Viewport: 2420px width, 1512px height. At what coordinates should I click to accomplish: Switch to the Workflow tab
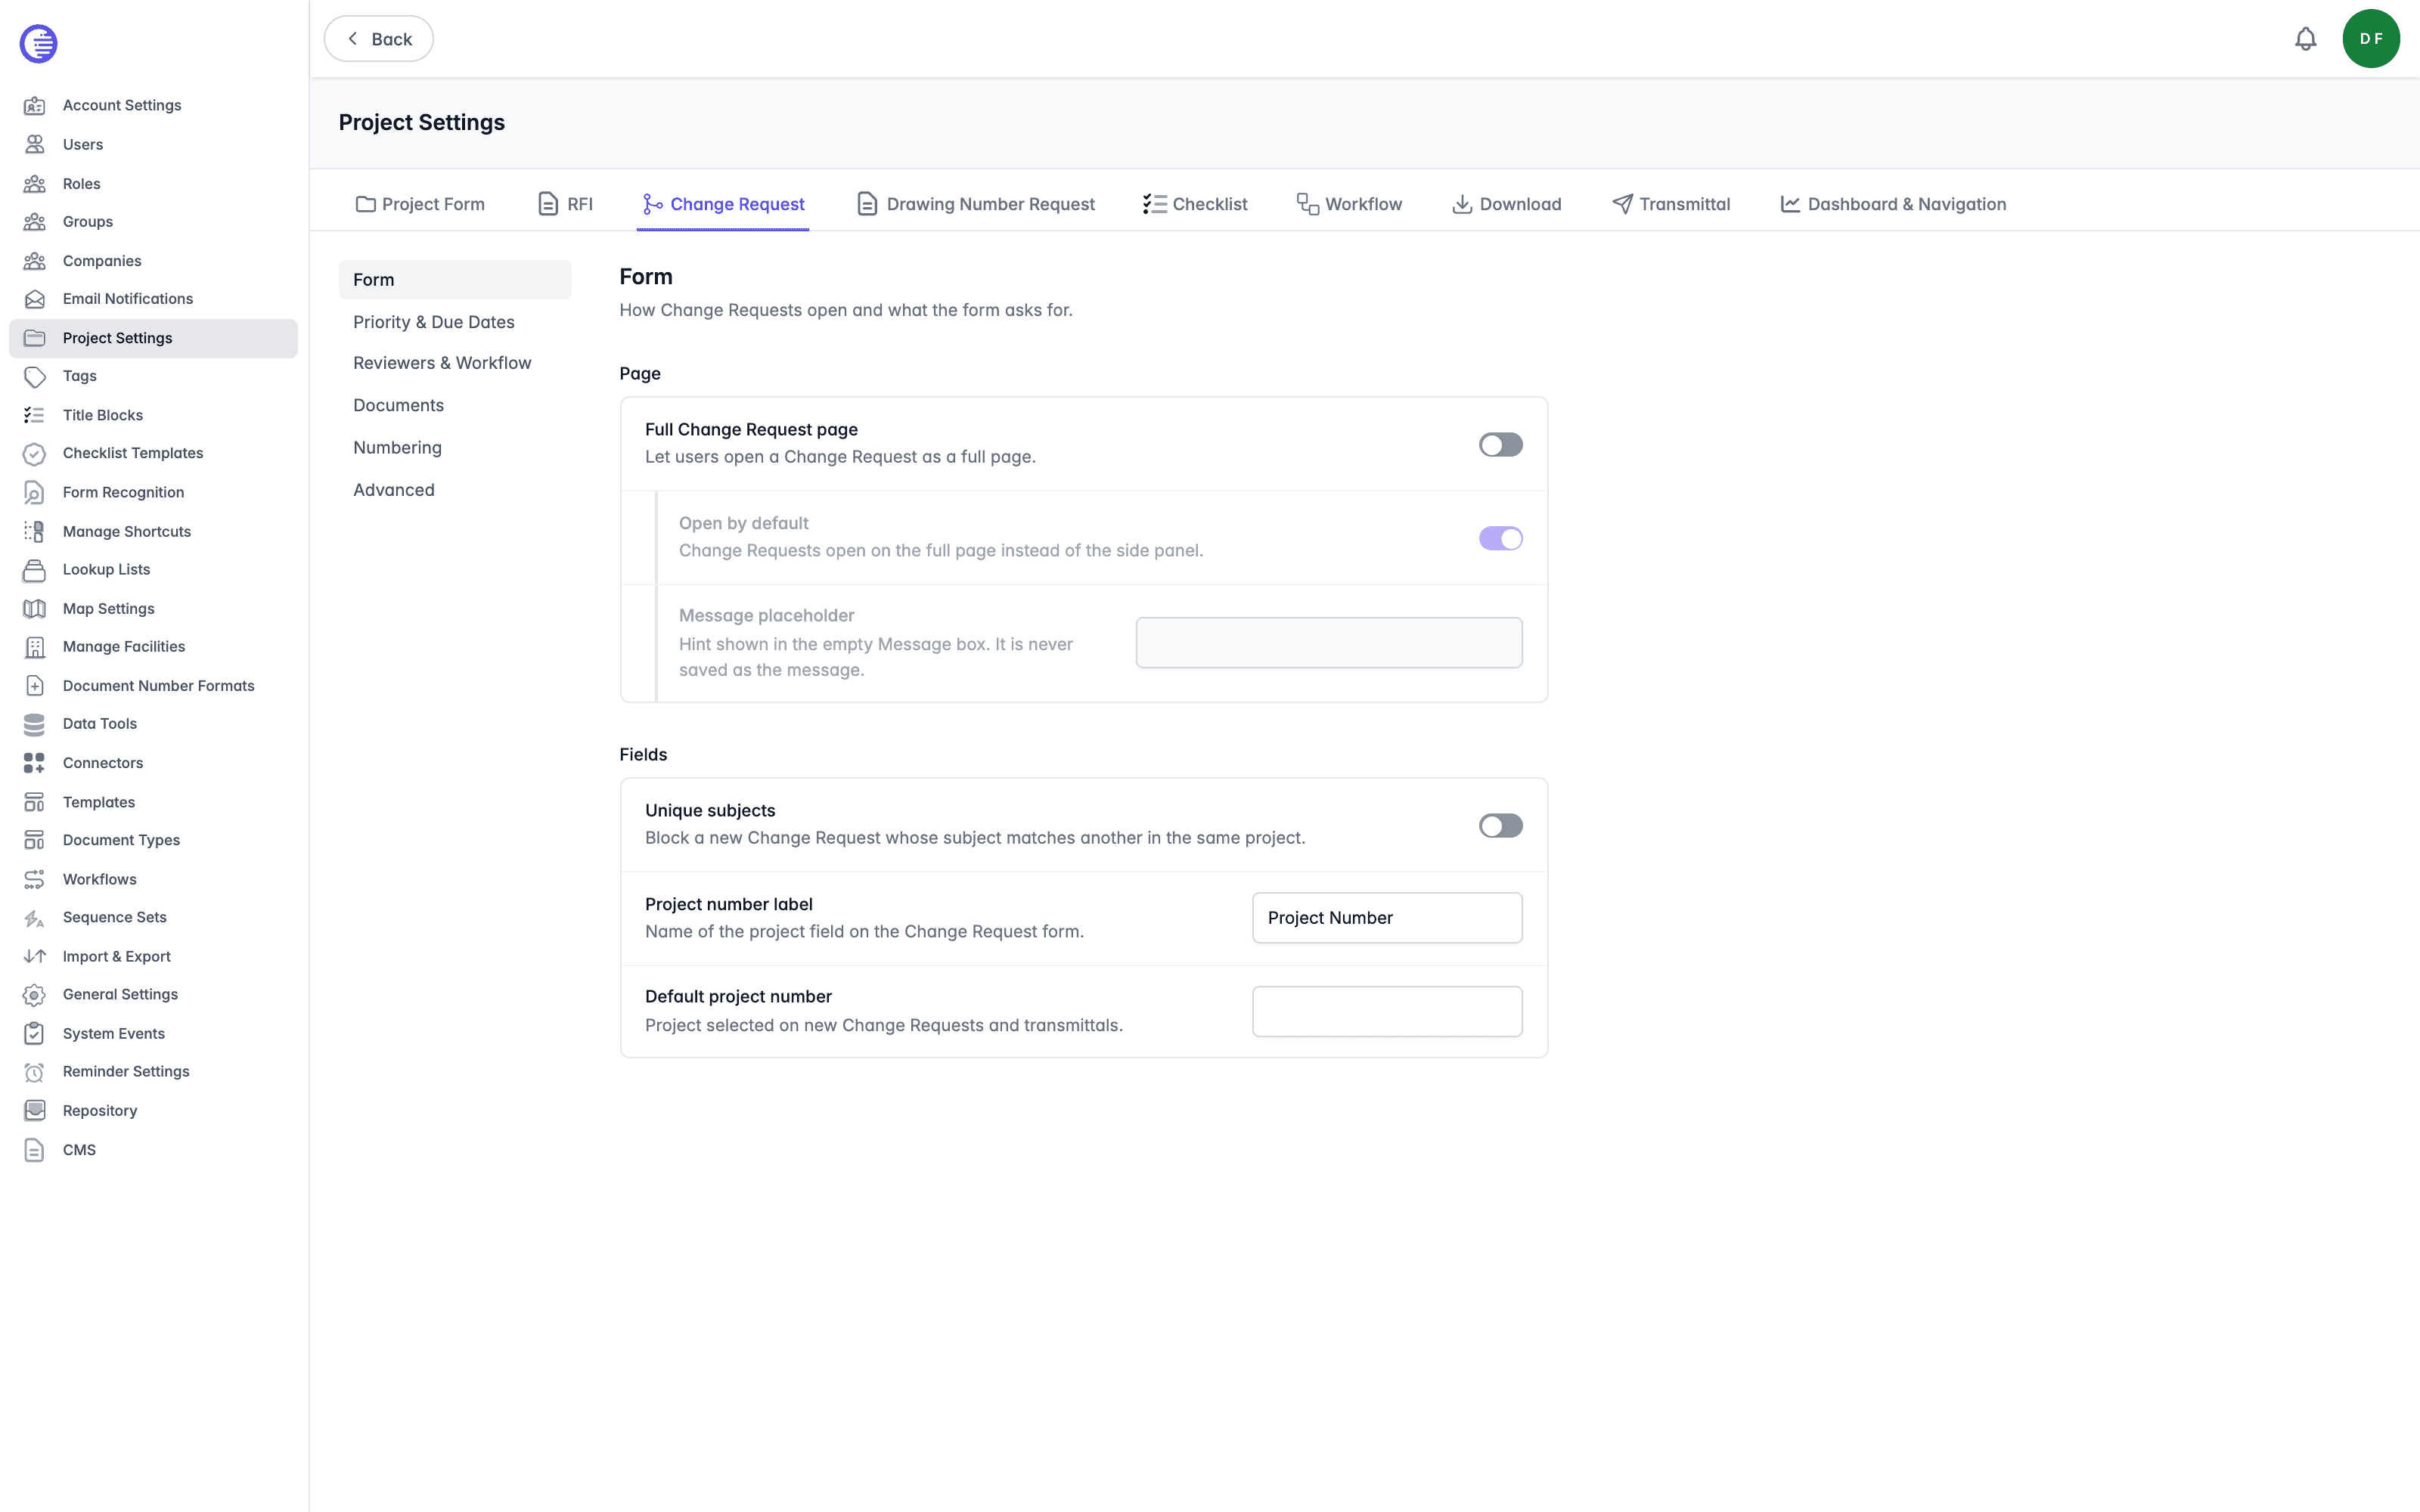coord(1349,204)
